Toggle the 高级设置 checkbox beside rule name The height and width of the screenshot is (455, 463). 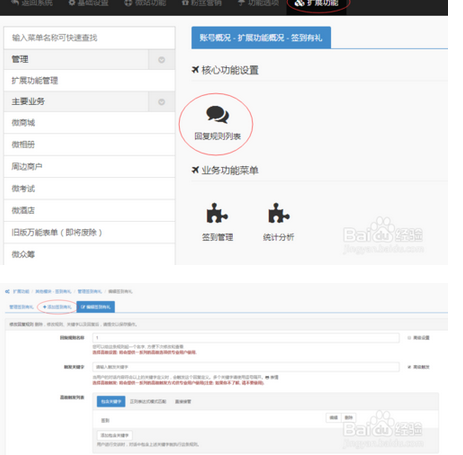click(x=409, y=338)
